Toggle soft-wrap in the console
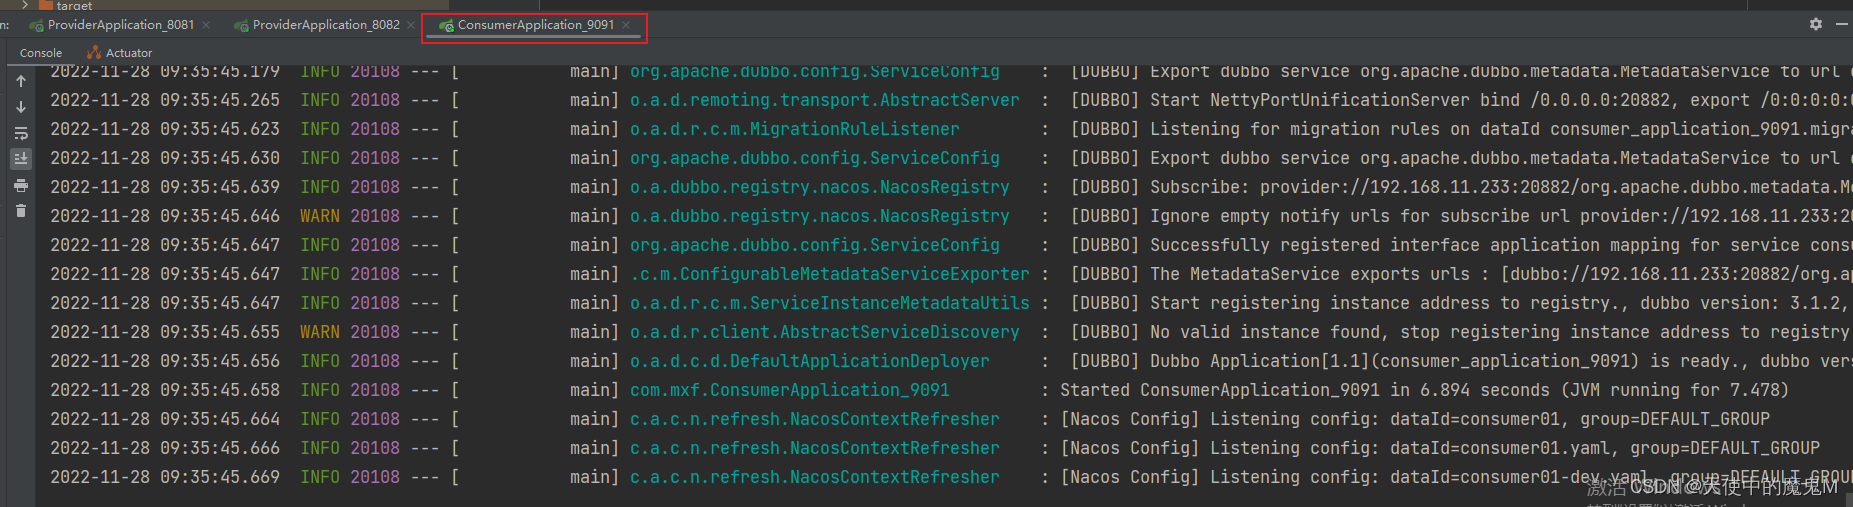This screenshot has width=1853, height=507. 21,133
